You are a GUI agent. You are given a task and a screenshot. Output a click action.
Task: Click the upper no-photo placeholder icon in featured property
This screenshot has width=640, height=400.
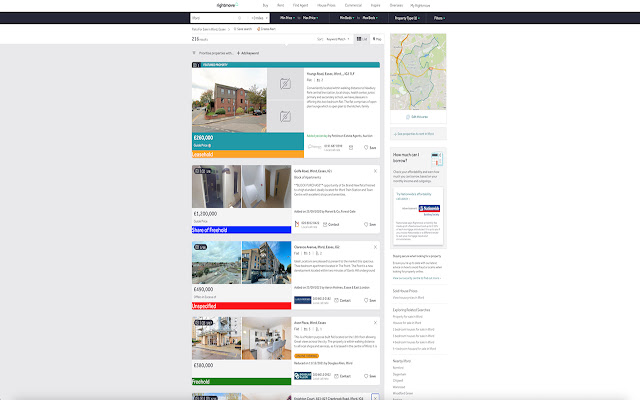point(285,84)
